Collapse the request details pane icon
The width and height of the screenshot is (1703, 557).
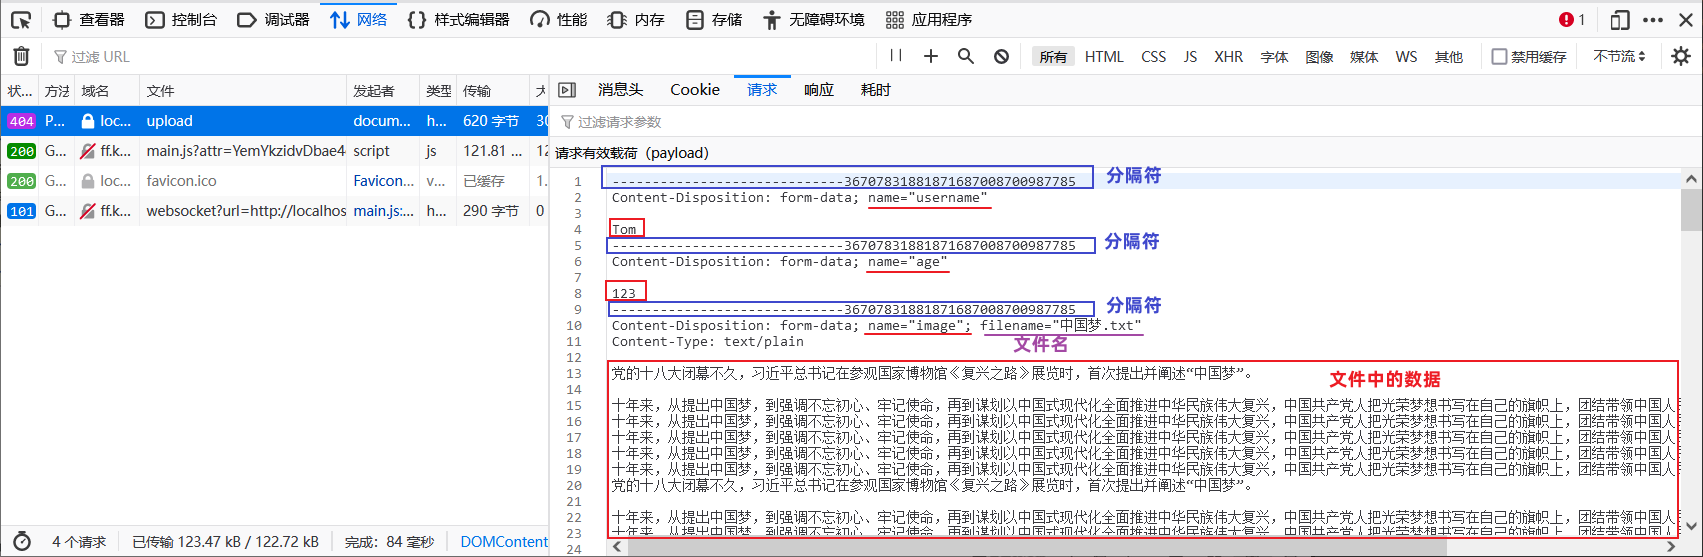567,90
